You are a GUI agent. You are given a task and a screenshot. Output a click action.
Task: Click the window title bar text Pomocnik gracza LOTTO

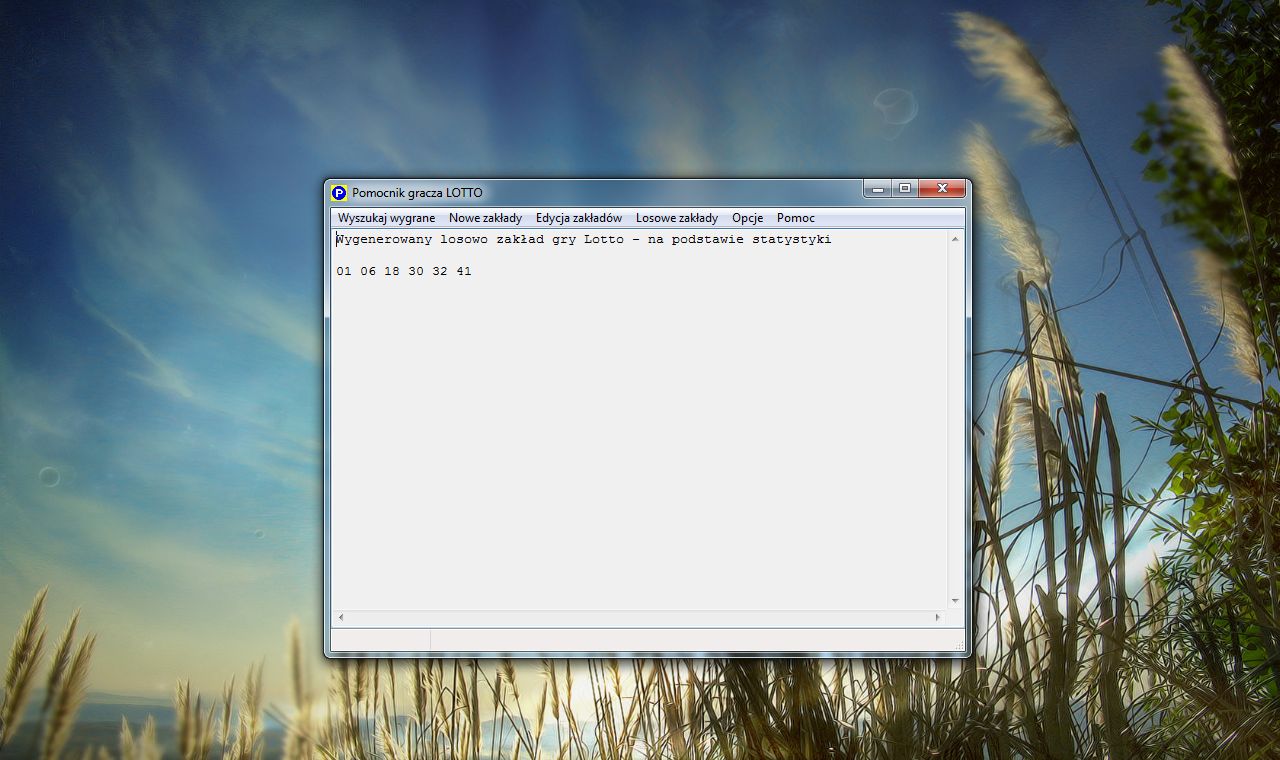coord(417,193)
